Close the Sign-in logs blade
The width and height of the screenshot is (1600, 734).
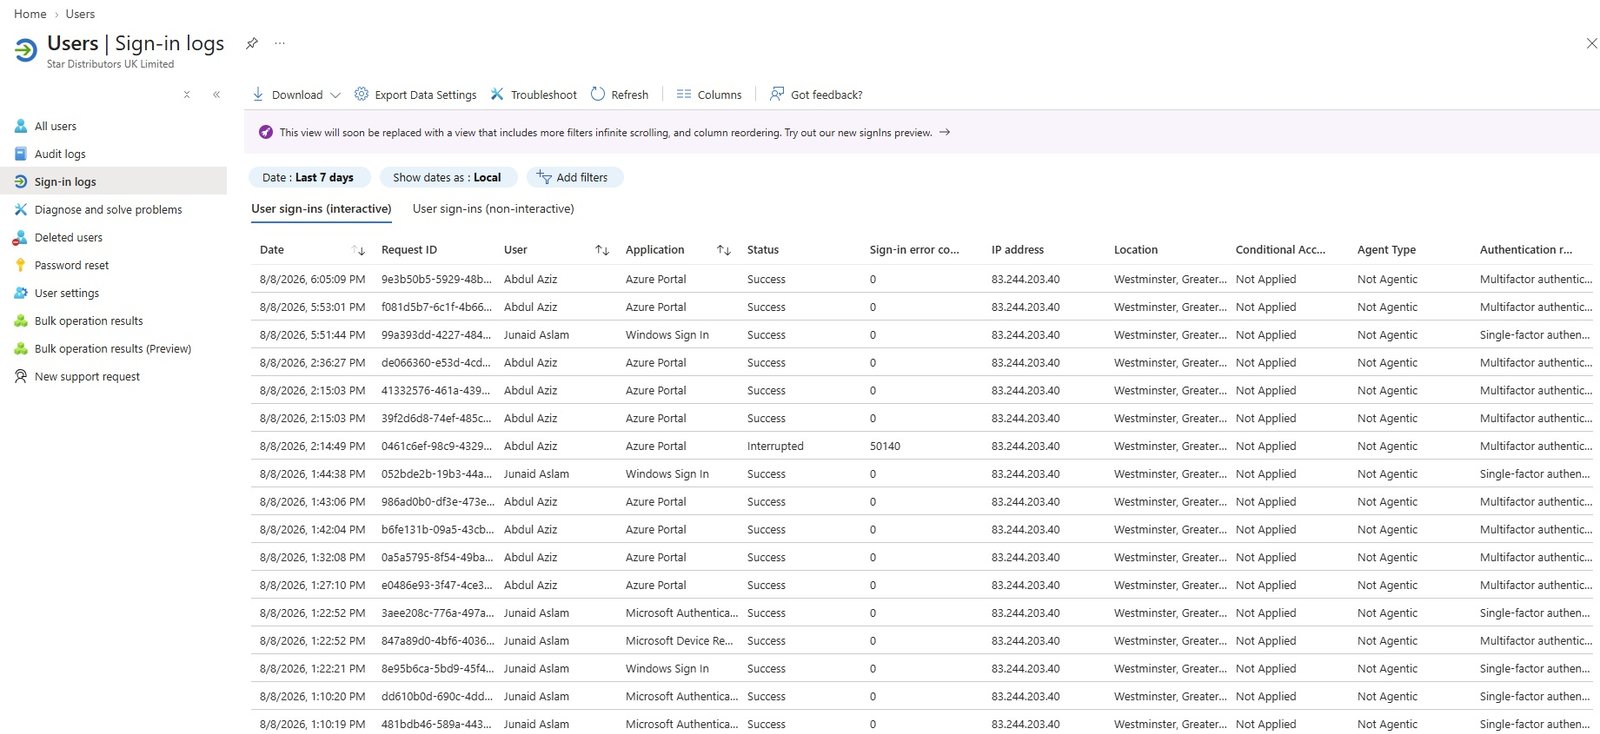(1591, 43)
